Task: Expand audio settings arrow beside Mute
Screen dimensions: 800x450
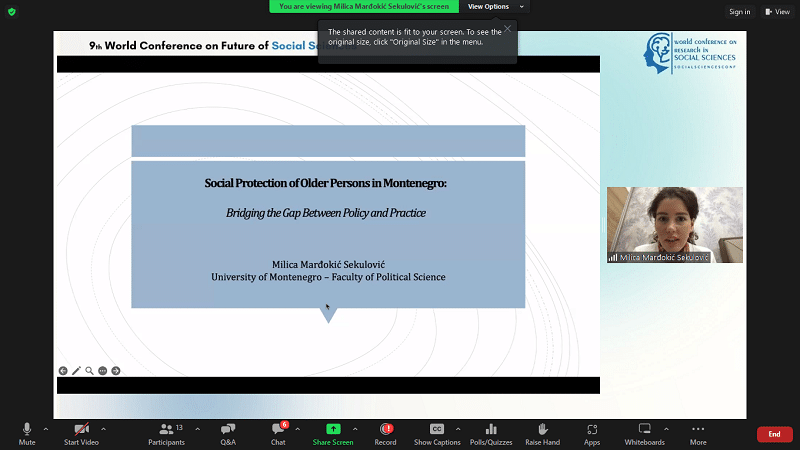Action: coord(45,428)
